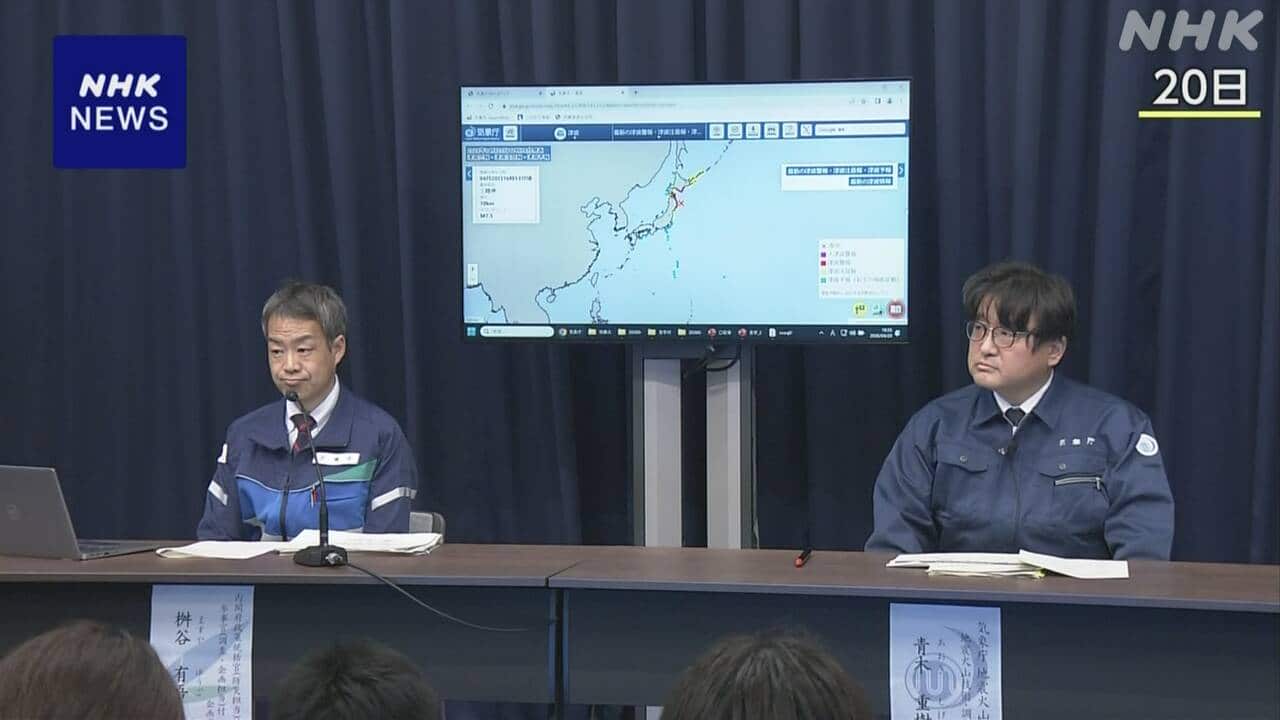Click the JMA home logo in header
The height and width of the screenshot is (720, 1280).
[481, 132]
